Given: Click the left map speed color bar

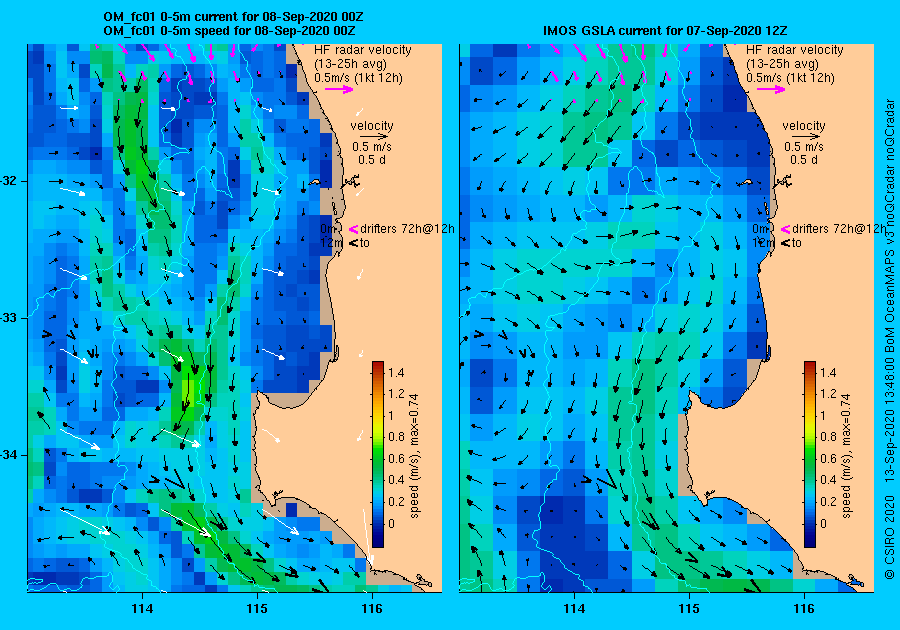Looking at the screenshot, I should (x=378, y=454).
